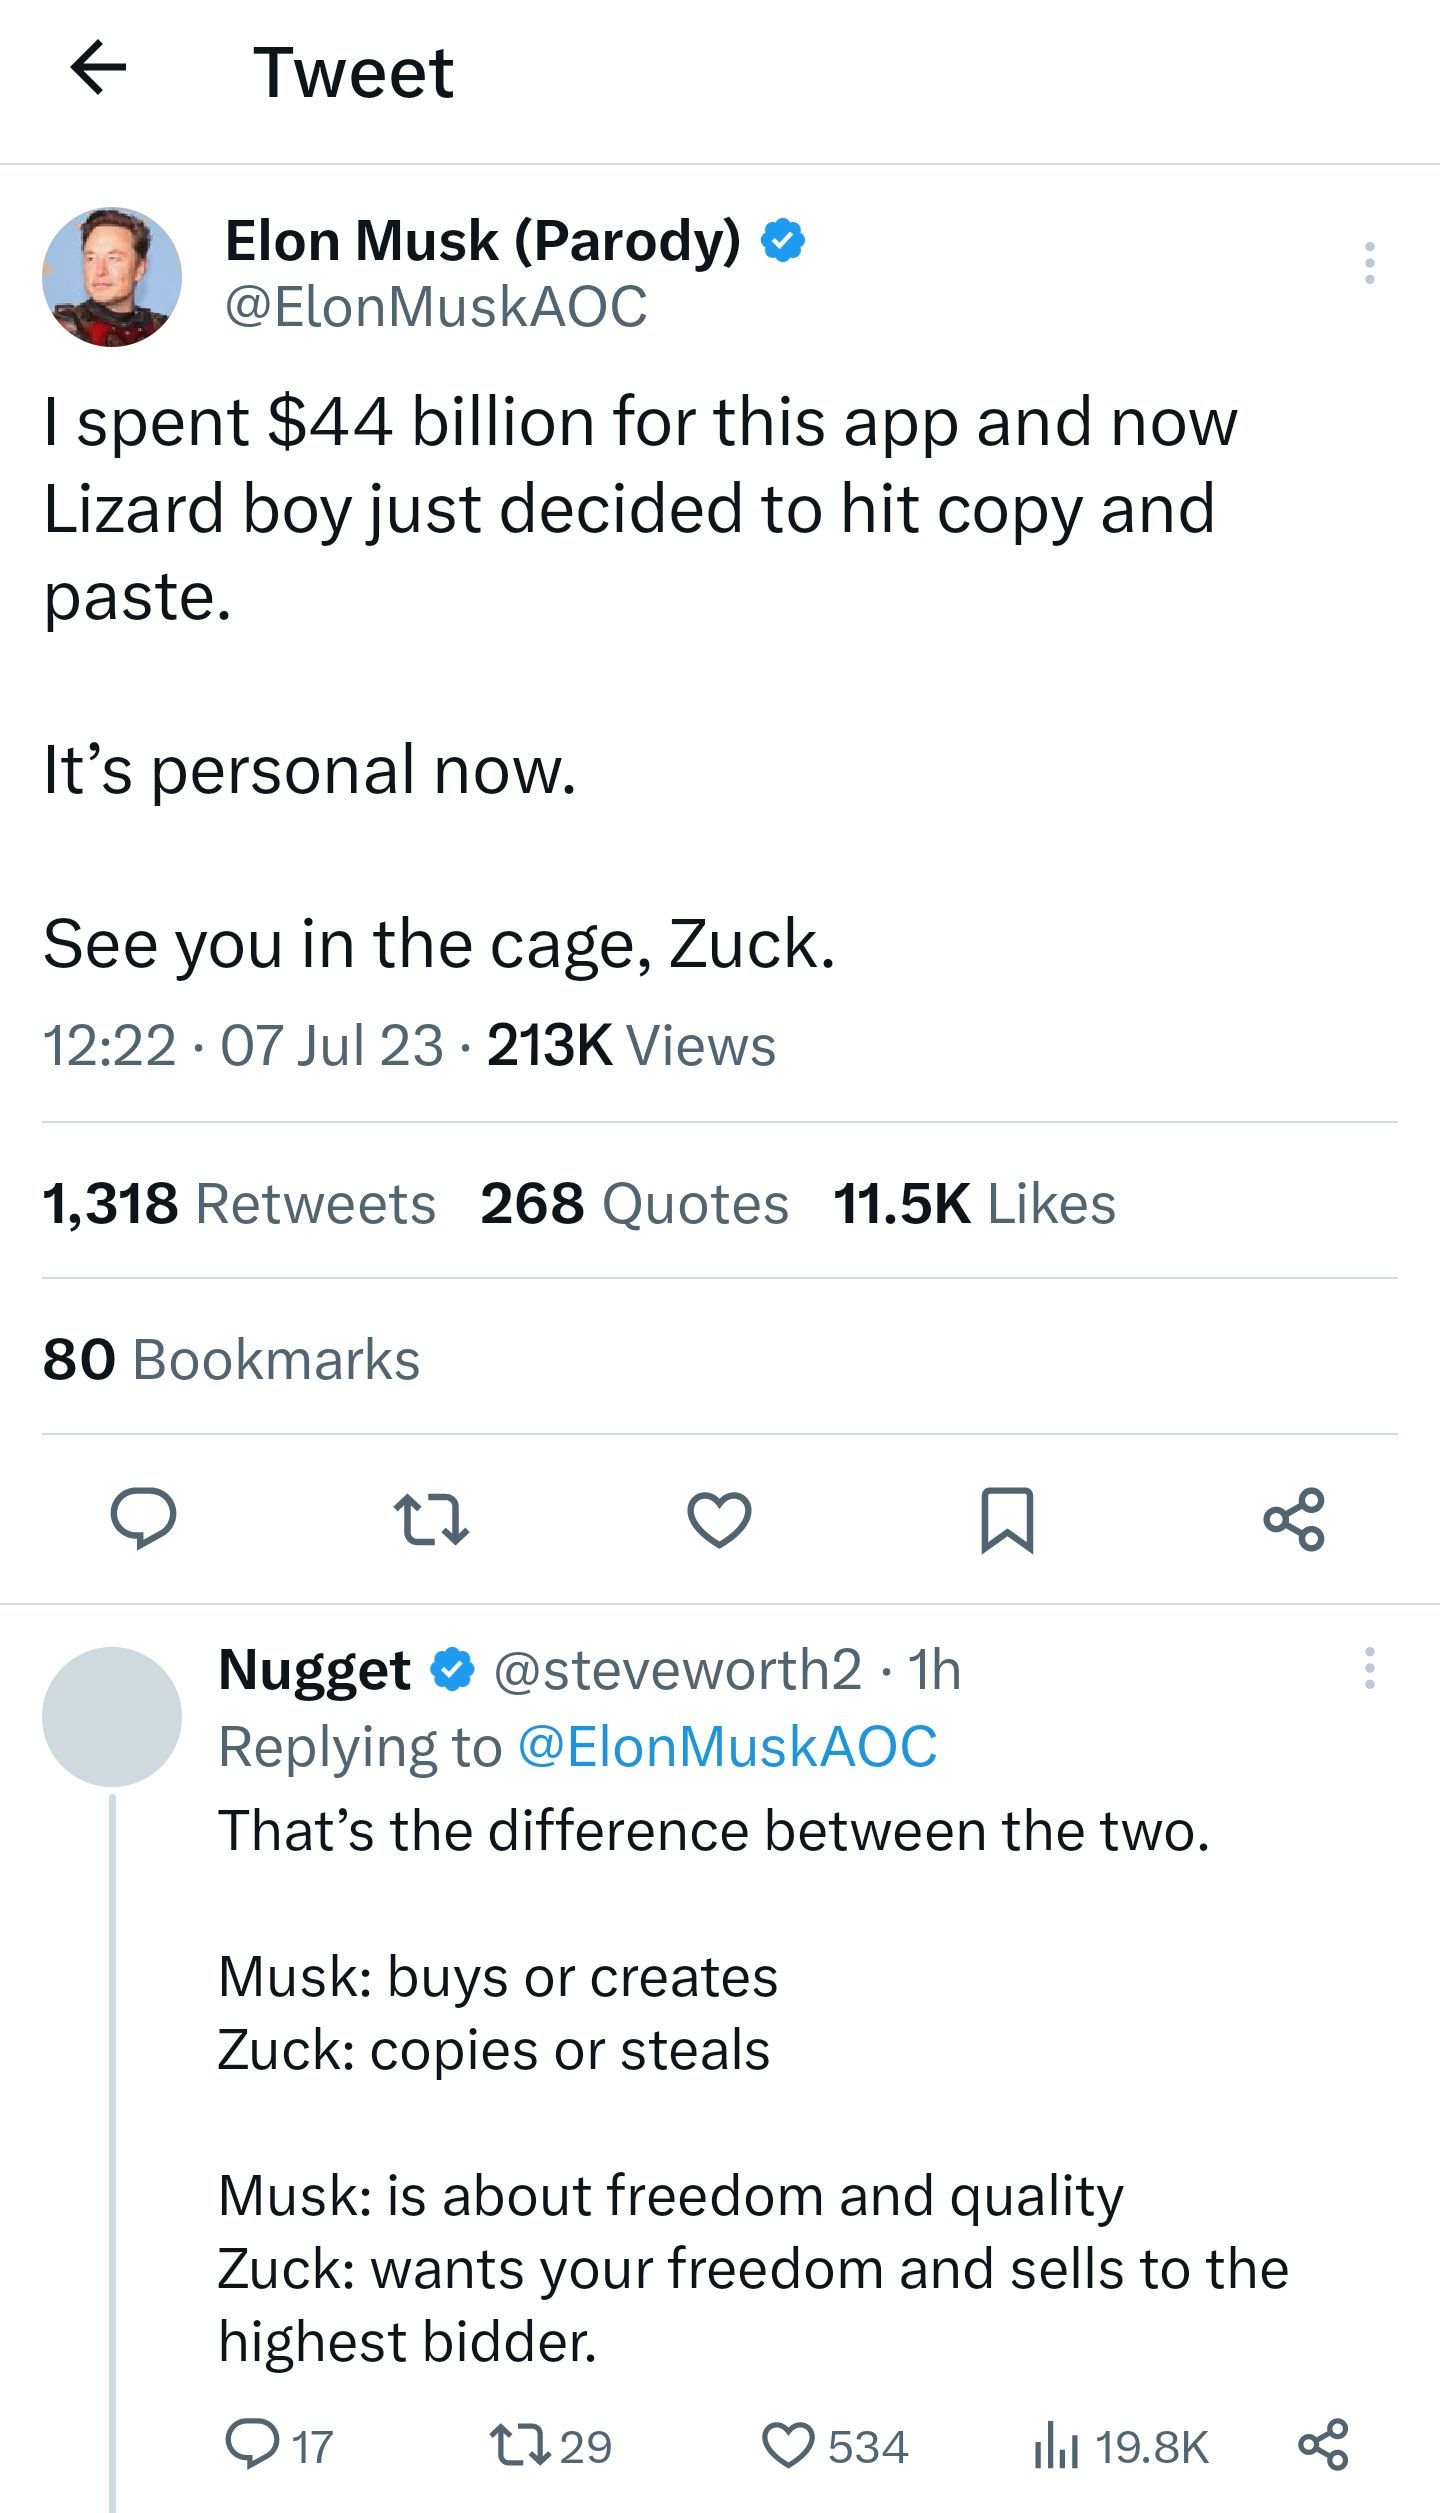Screen dimensions: 1440x2513
Task: Bookmark the main tweet
Action: click(x=1007, y=1519)
